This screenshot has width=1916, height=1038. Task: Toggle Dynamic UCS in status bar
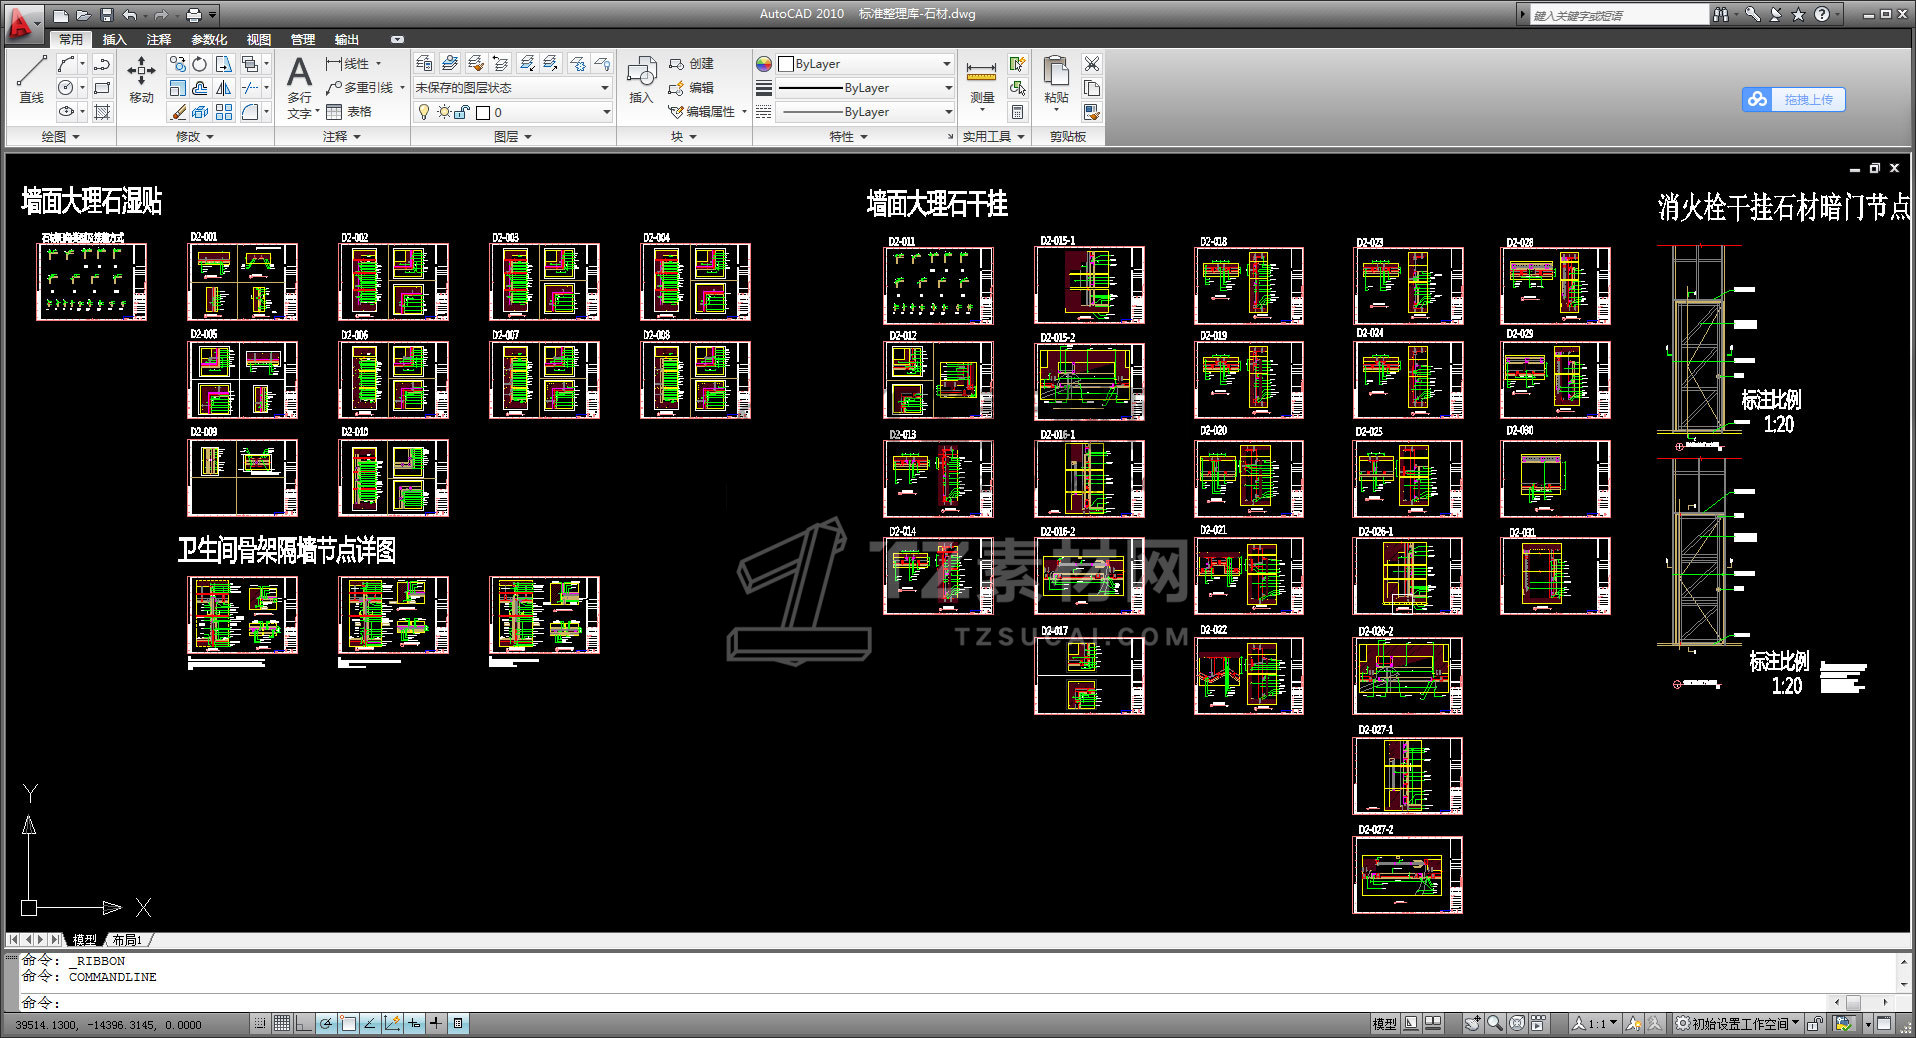(x=392, y=1023)
